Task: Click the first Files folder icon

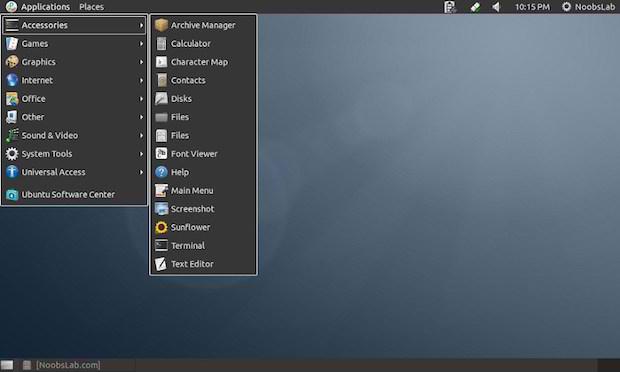Action: coord(161,117)
